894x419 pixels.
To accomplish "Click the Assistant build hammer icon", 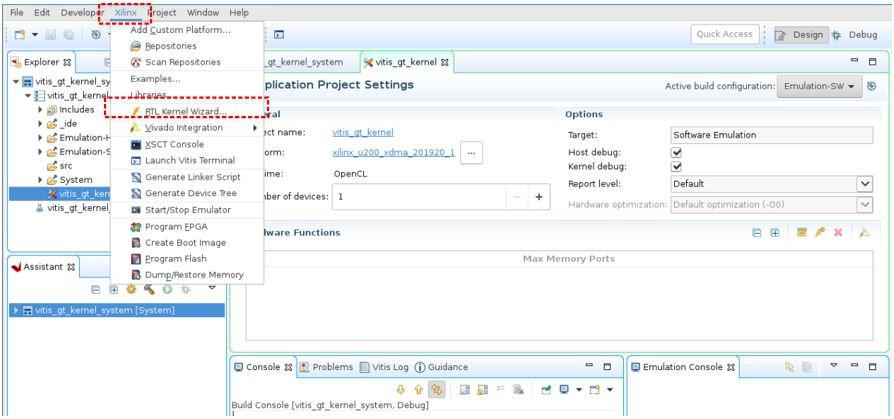I will coord(149,290).
